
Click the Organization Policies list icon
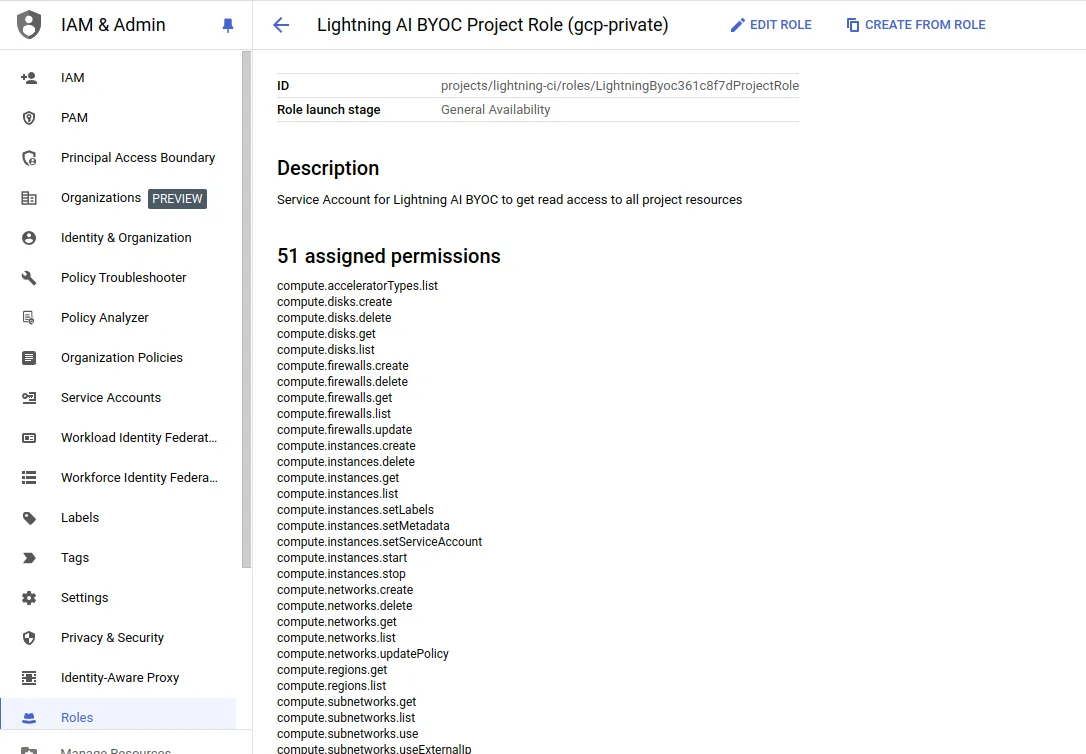[x=29, y=358]
